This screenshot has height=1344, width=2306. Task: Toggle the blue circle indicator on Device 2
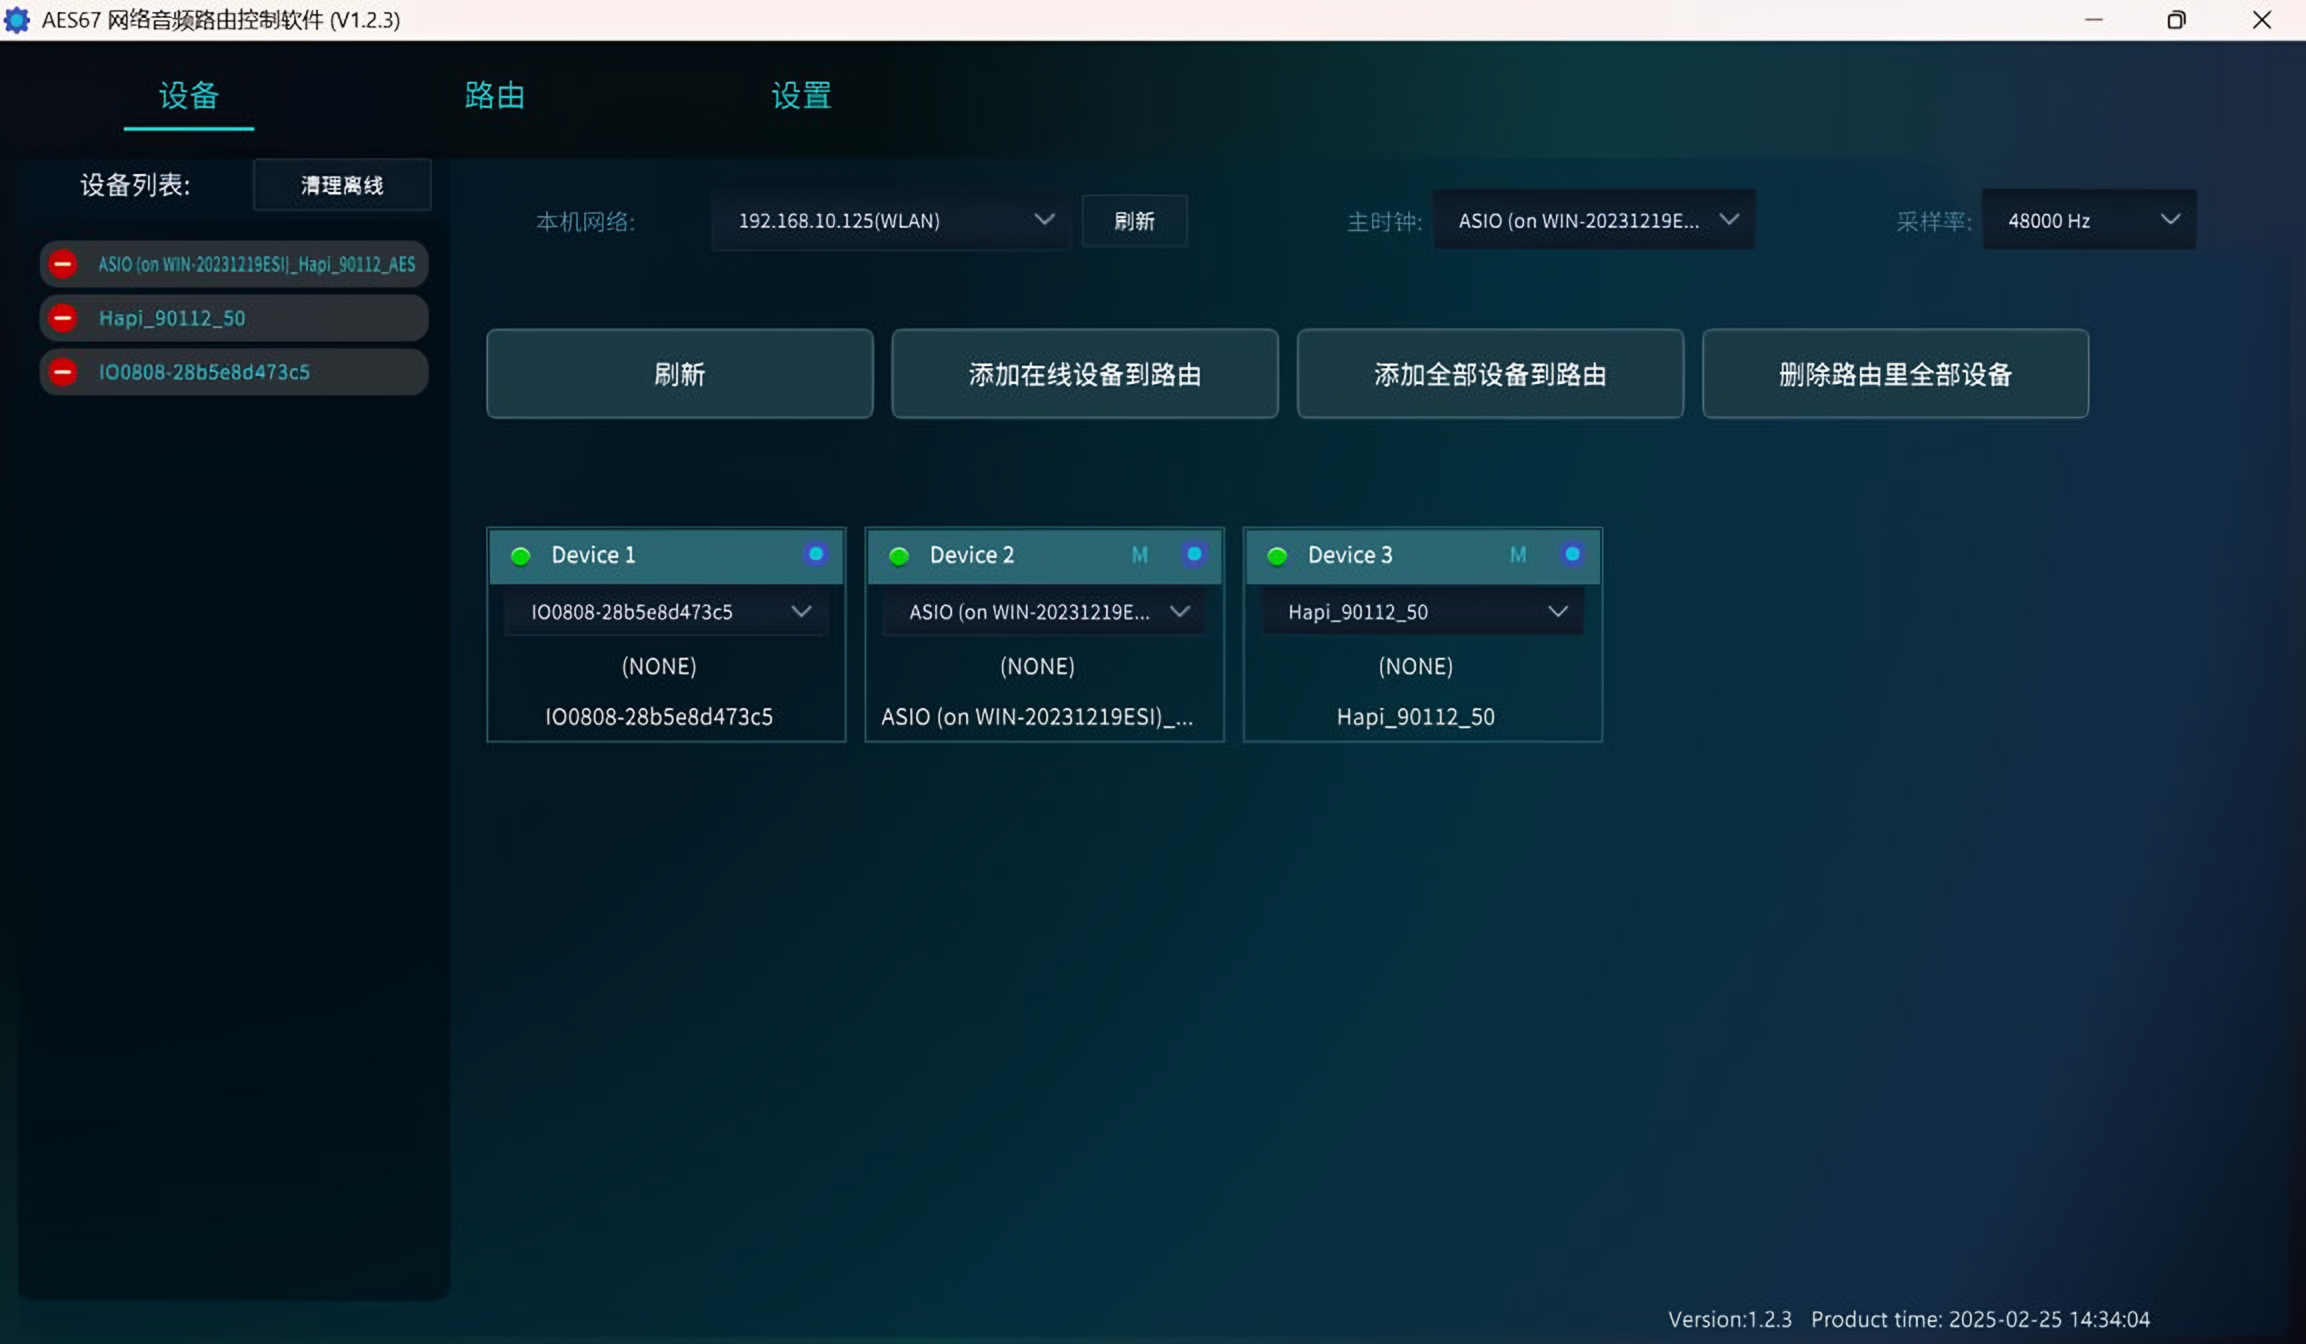tap(1194, 554)
